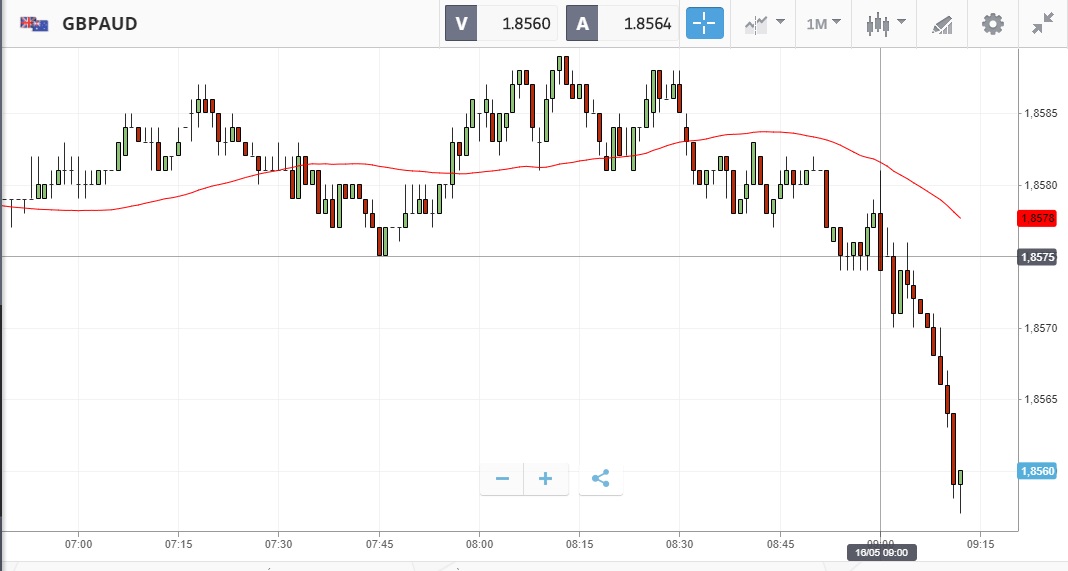Image resolution: width=1068 pixels, height=571 pixels.
Task: Click the A buy button
Action: tap(582, 23)
